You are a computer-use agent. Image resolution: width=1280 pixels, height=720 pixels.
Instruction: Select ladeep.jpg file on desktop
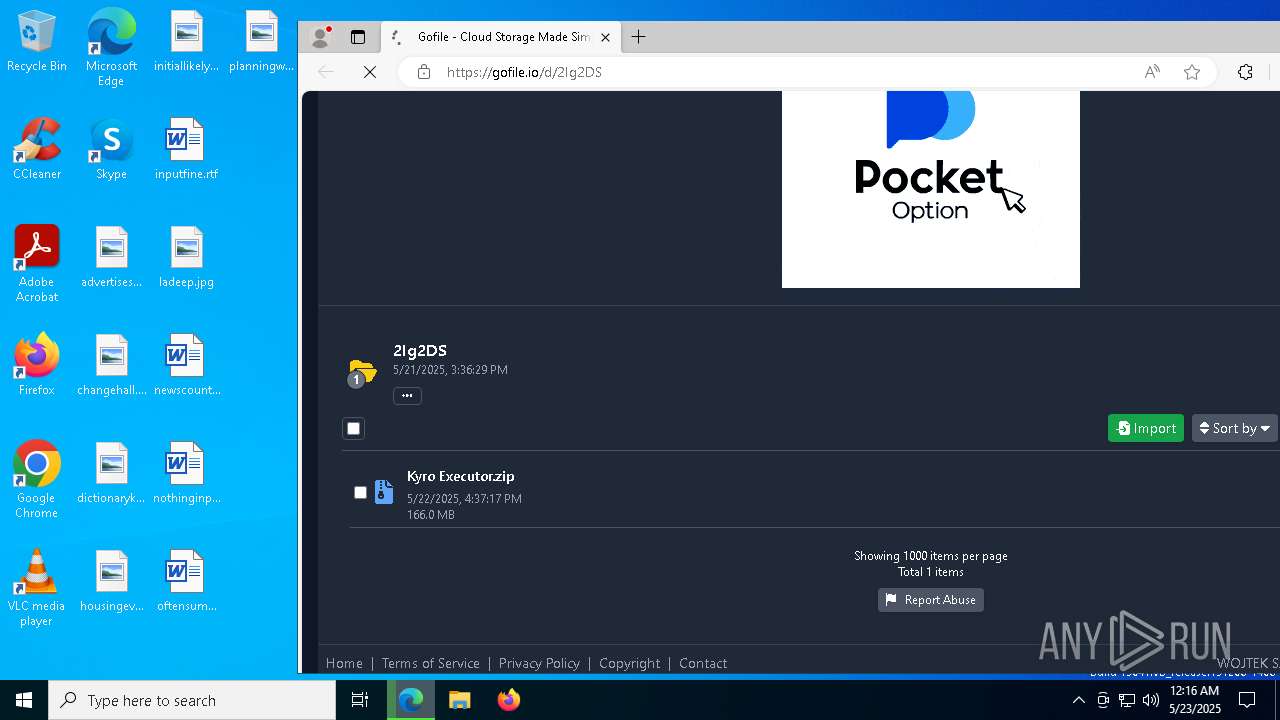(186, 258)
